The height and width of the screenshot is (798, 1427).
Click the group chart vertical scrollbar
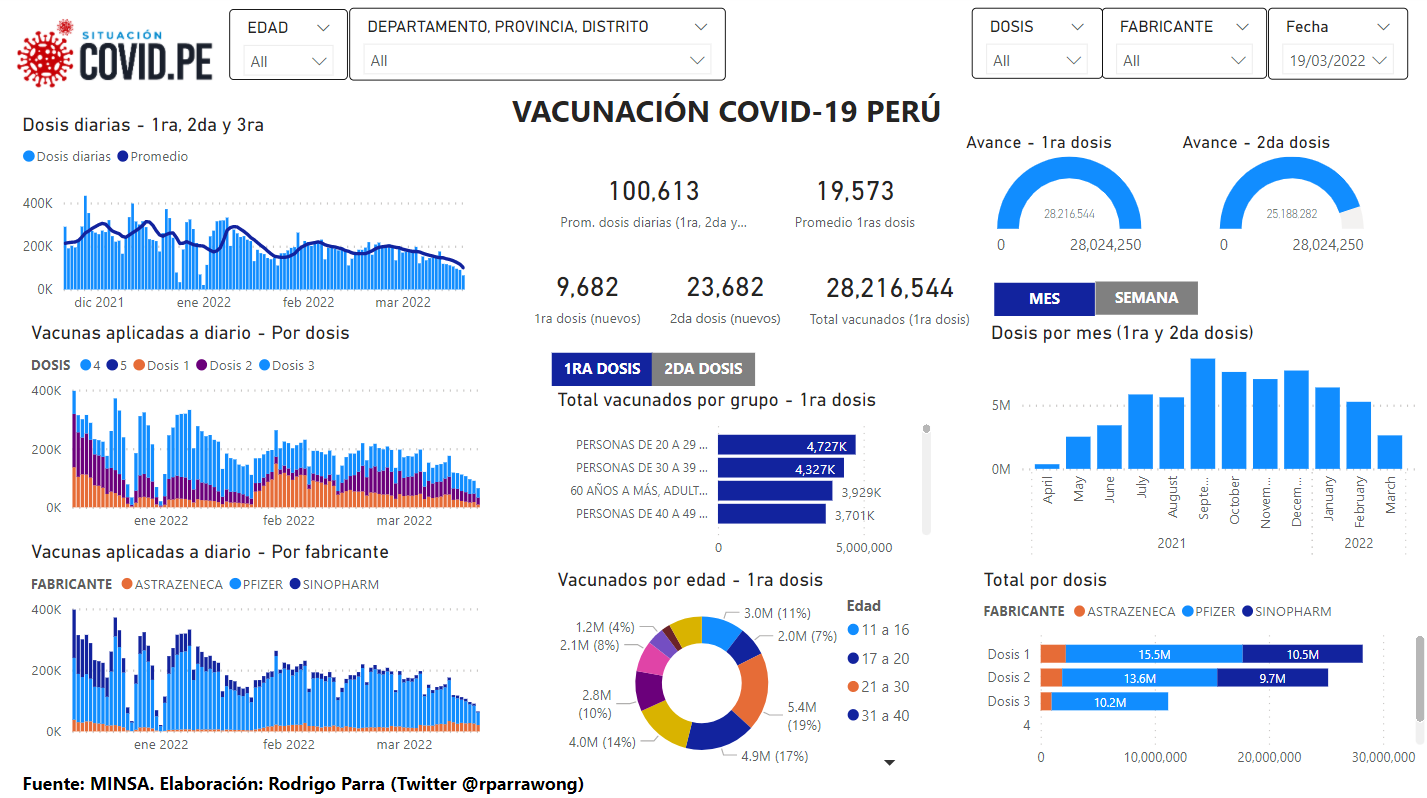pyautogui.click(x=927, y=480)
